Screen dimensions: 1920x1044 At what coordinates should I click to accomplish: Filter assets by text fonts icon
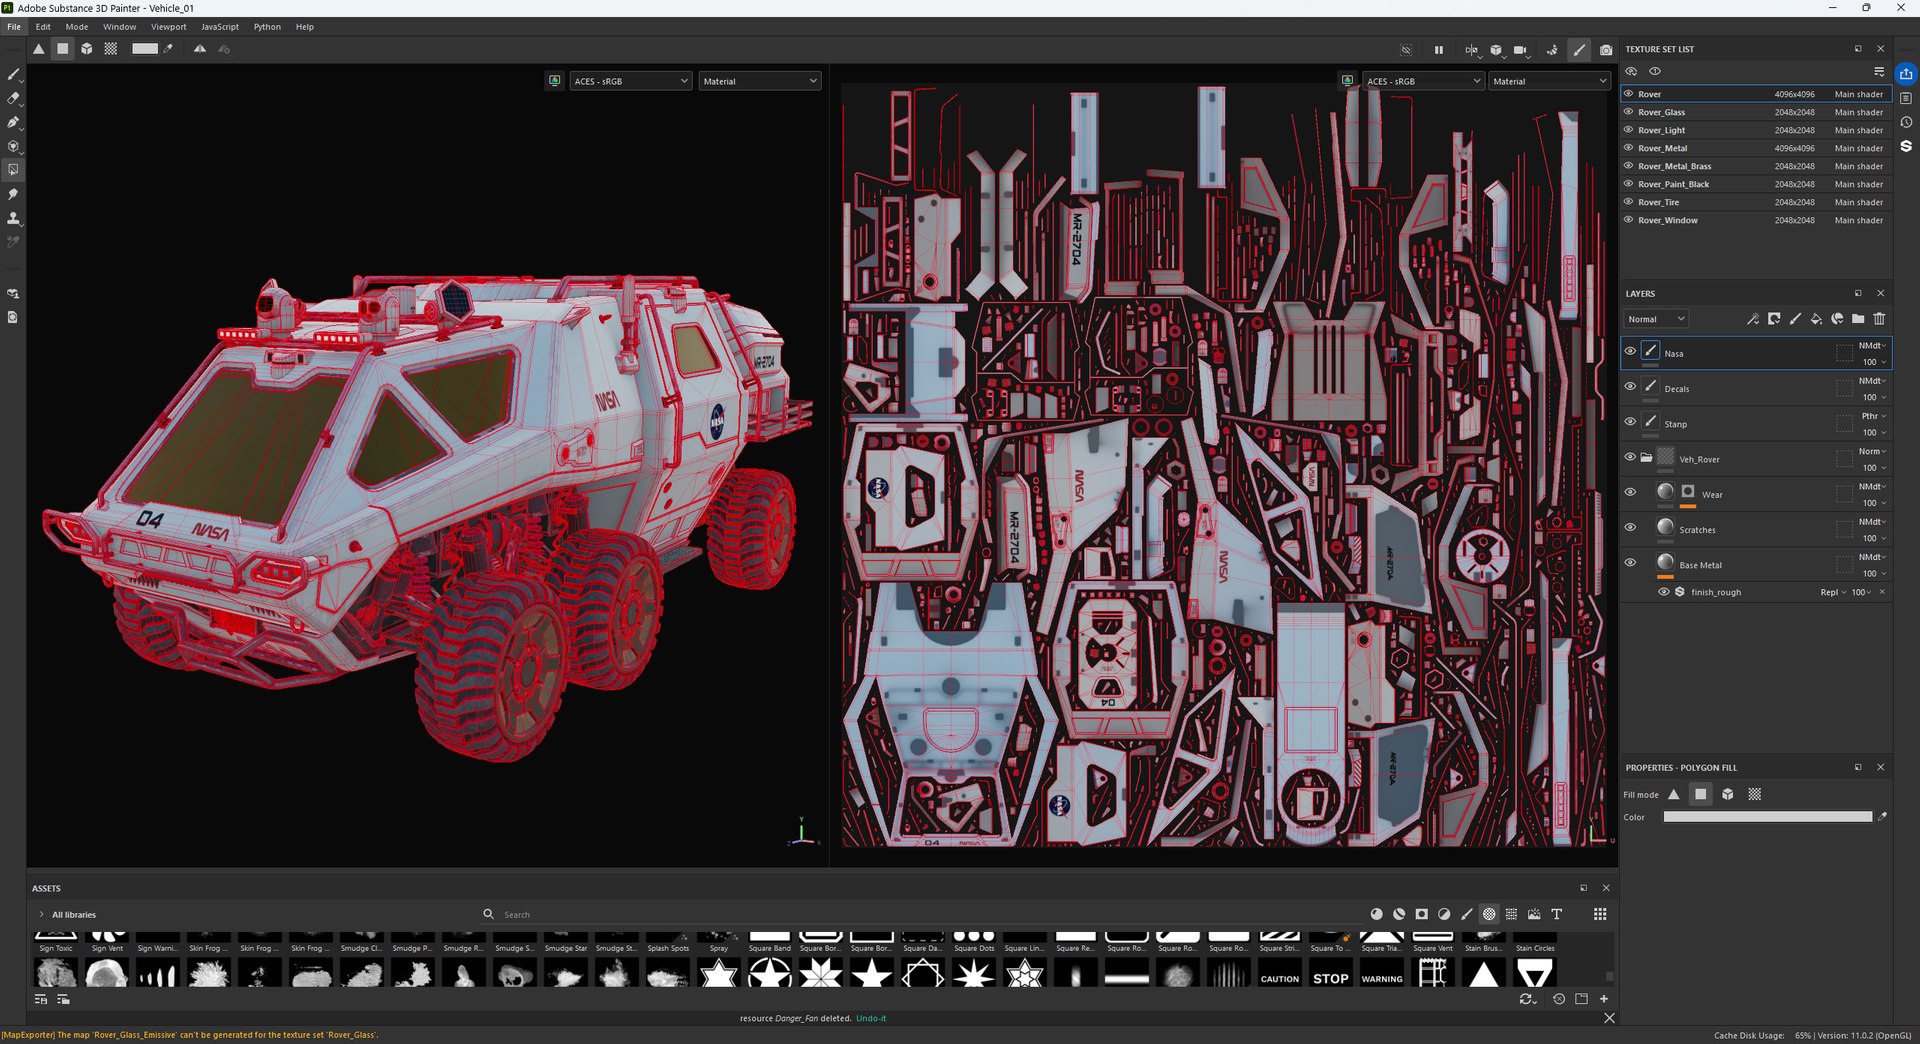(x=1557, y=914)
